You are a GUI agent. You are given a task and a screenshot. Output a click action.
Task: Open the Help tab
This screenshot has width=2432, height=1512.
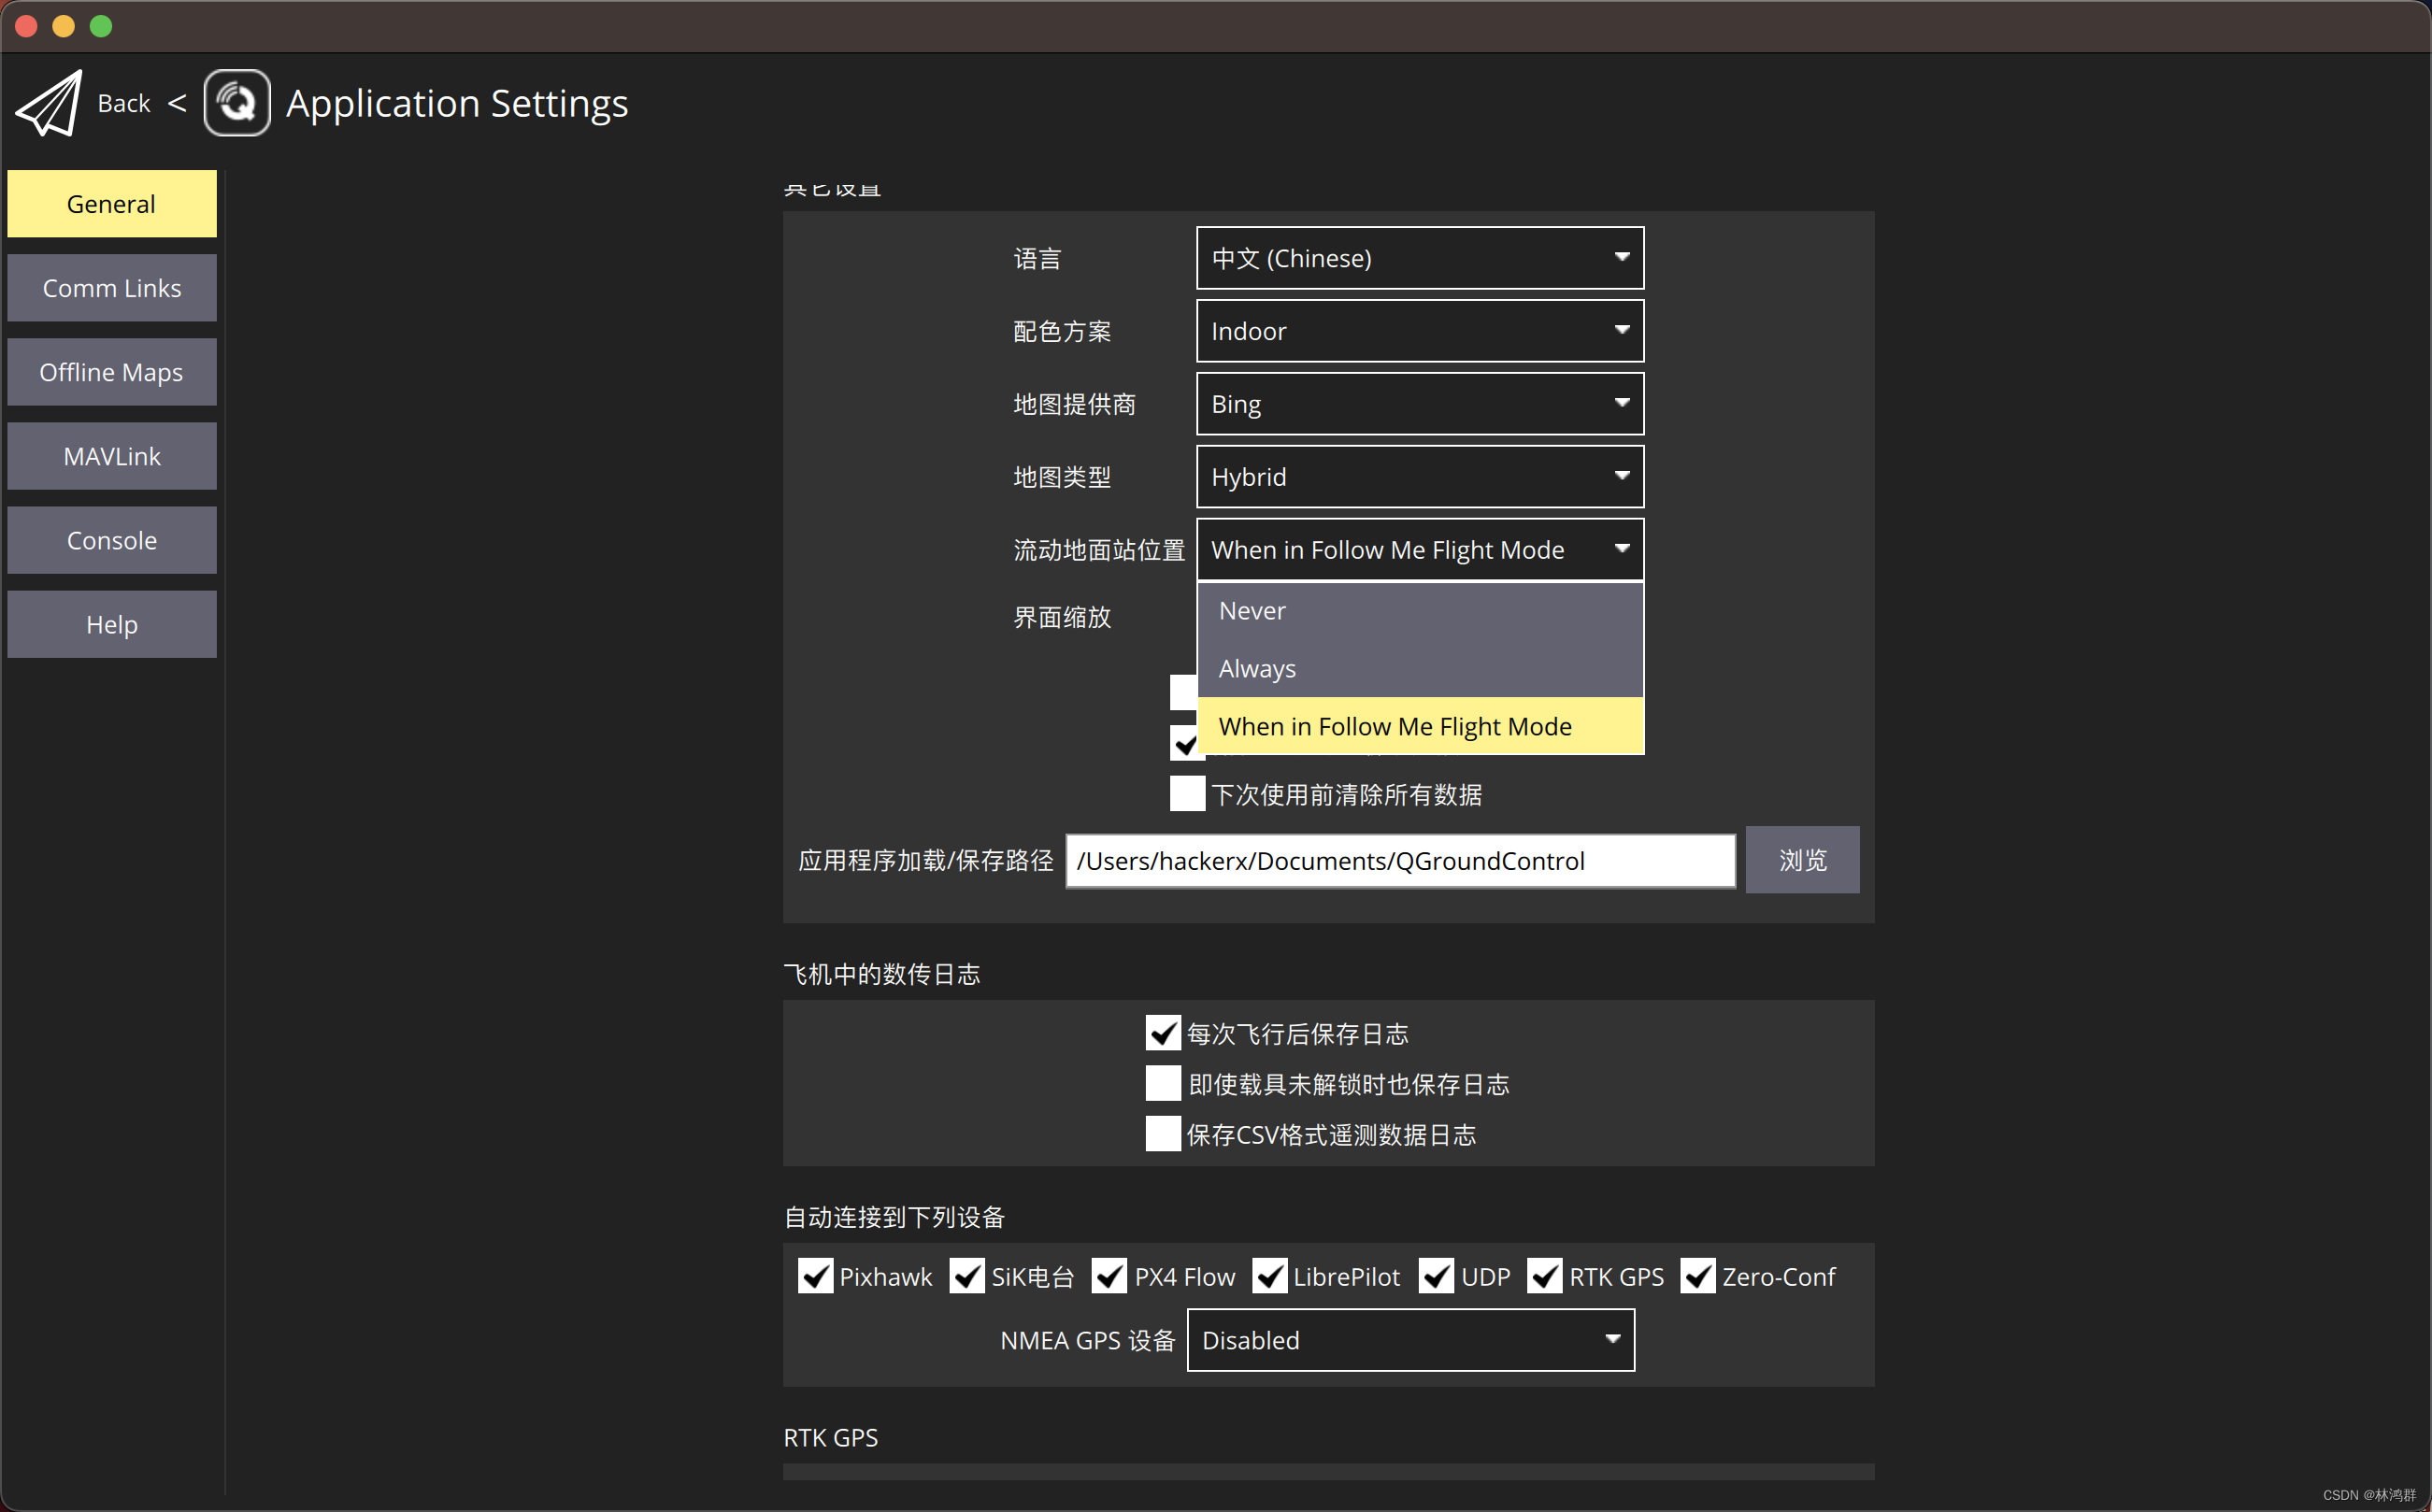point(112,624)
